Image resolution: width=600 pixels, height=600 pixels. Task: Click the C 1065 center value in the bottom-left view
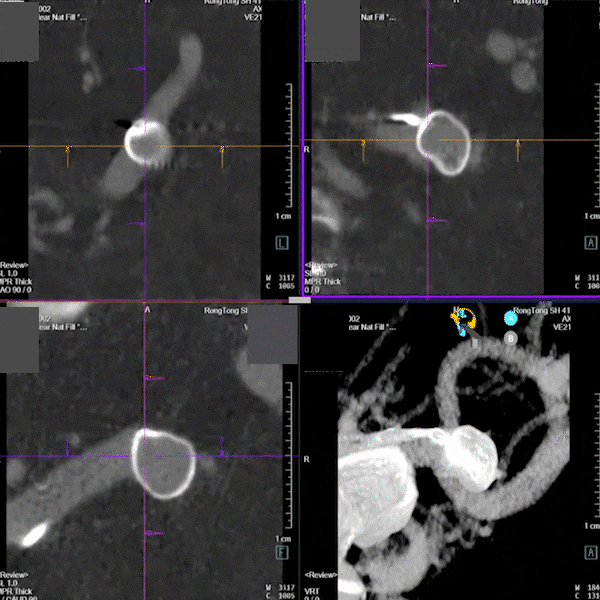280,596
